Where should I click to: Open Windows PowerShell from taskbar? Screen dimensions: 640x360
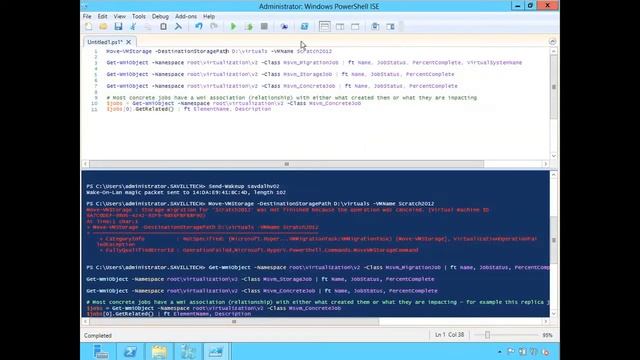coord(130,351)
